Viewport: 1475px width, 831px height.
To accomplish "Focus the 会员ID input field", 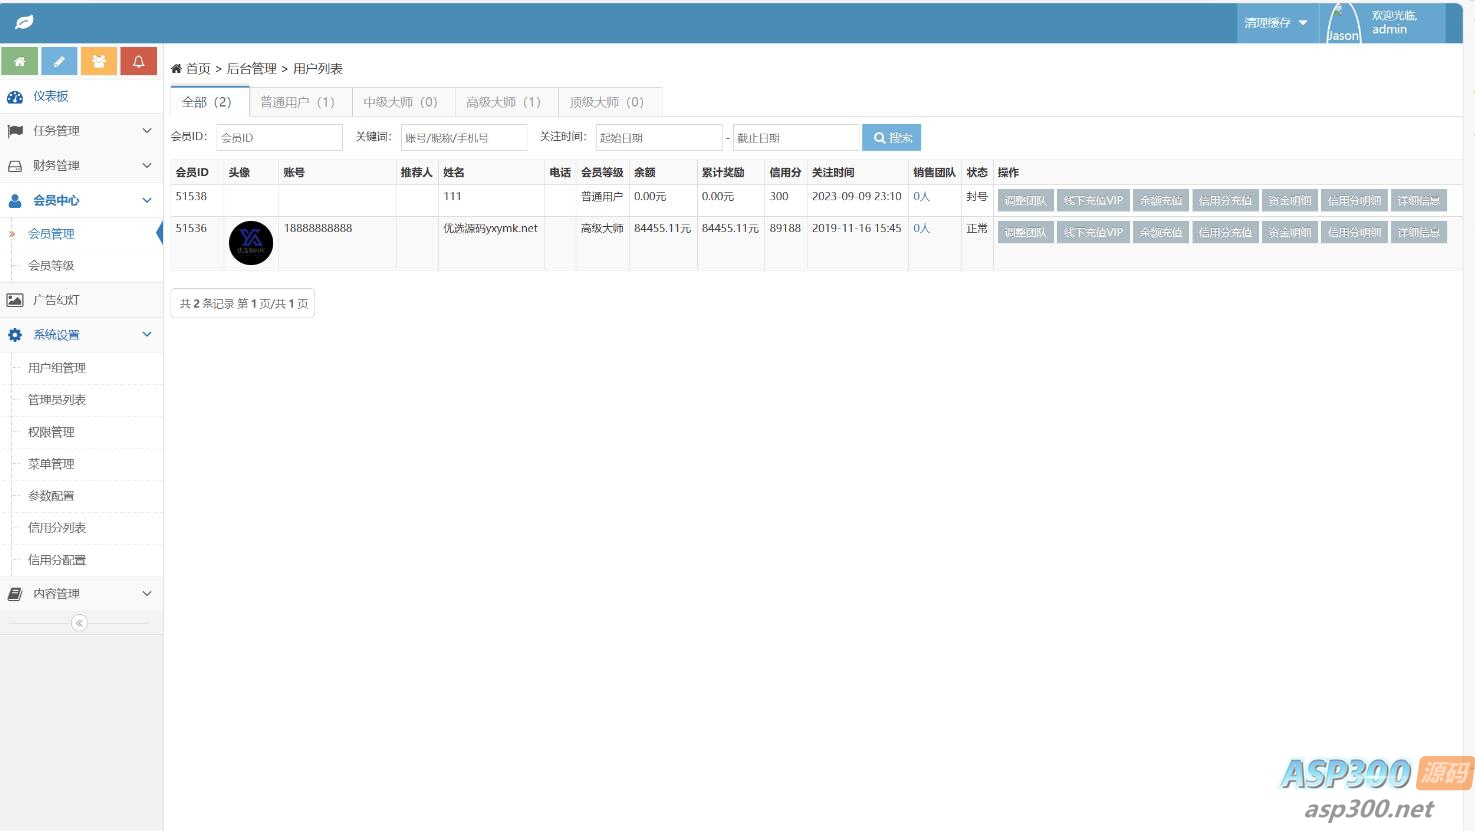I will [x=279, y=138].
